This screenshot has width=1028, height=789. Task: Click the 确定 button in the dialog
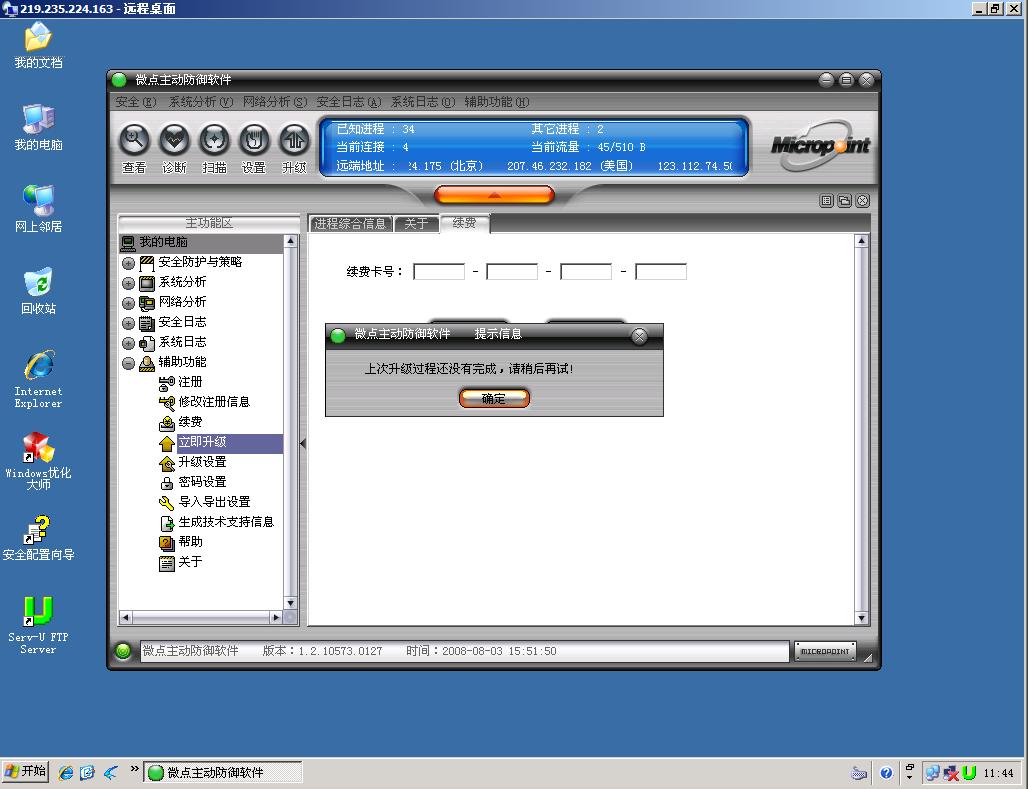click(x=494, y=398)
